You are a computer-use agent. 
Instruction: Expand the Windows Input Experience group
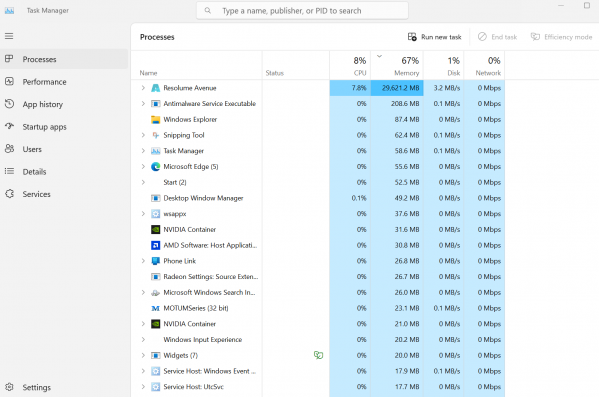143,339
